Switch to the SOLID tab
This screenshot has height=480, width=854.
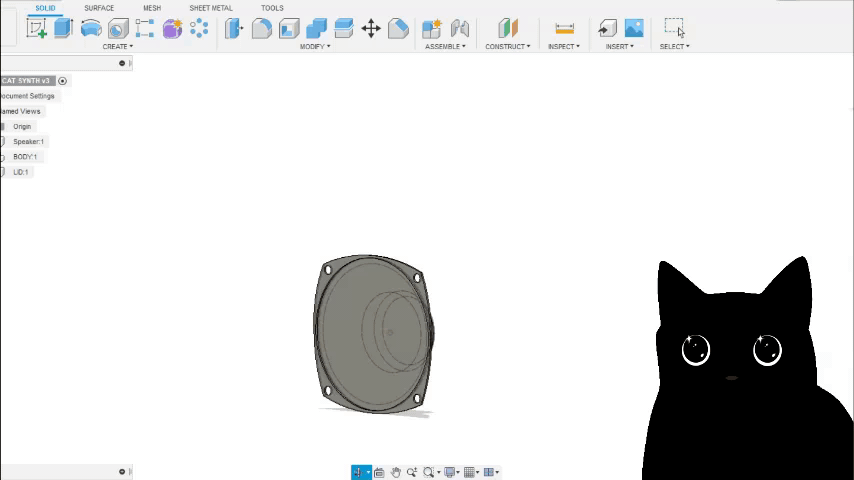(45, 8)
